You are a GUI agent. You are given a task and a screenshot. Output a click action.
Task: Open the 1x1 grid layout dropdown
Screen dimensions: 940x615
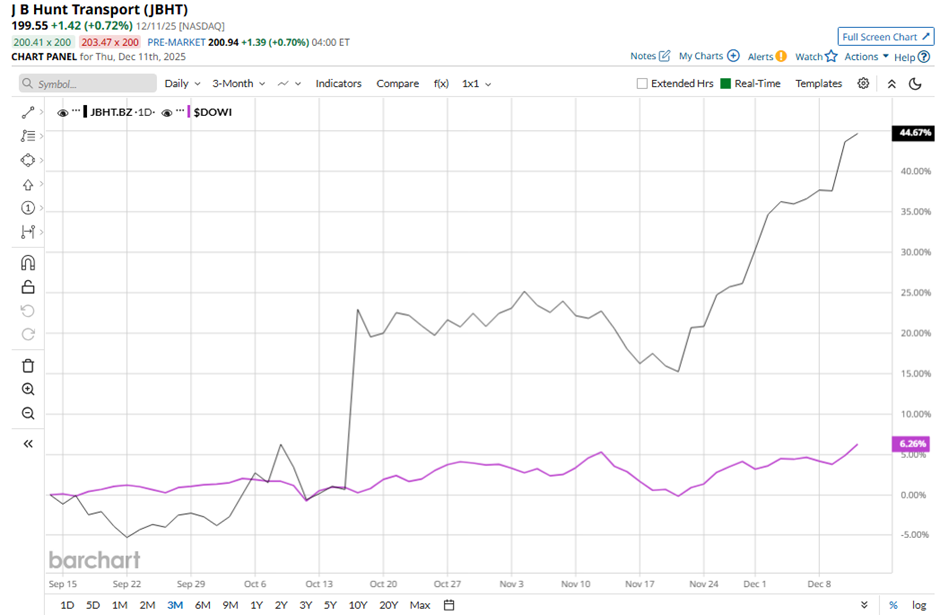[x=477, y=83]
